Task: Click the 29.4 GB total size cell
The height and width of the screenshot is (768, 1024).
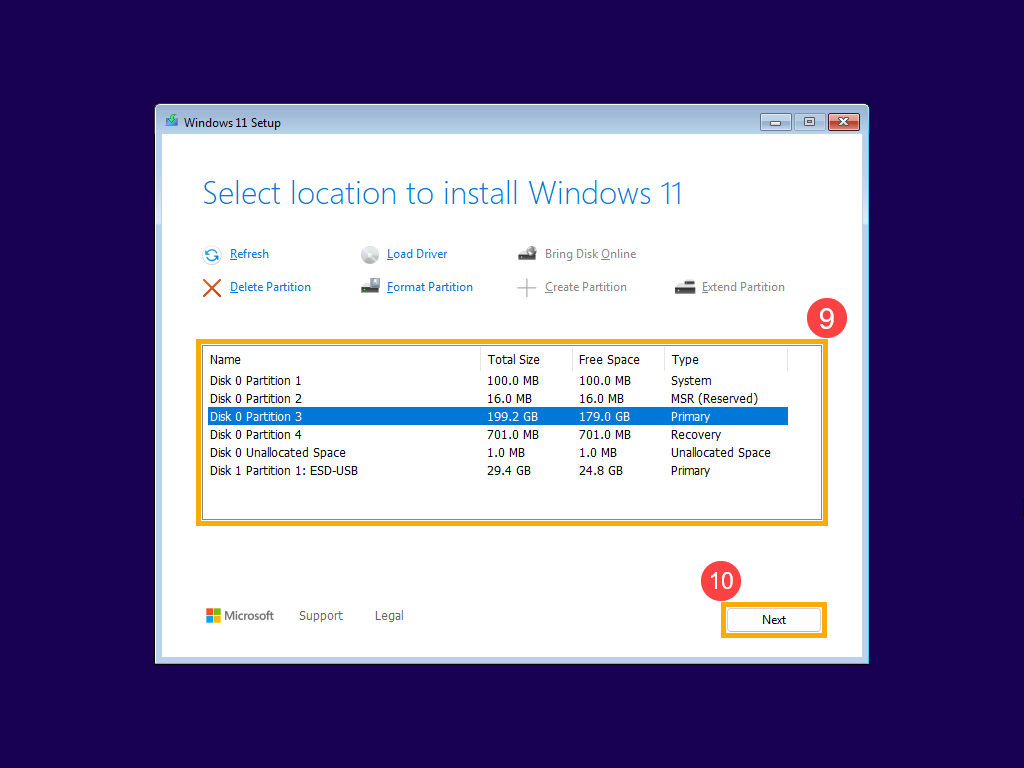Action: point(509,471)
